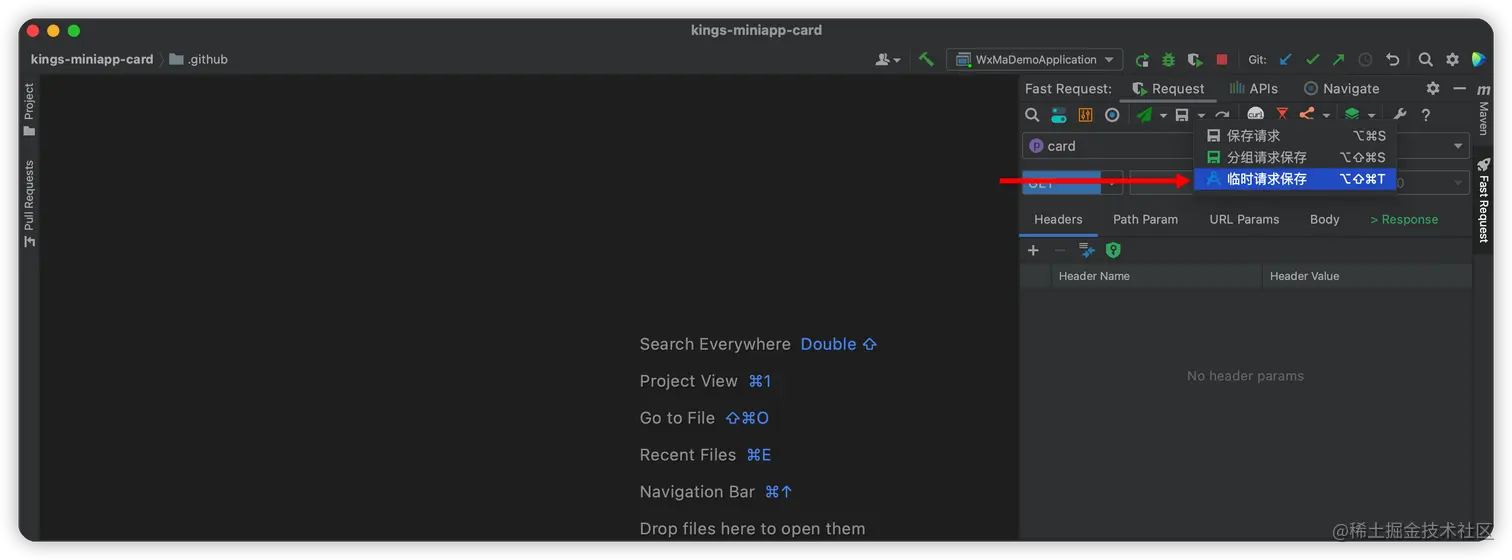Choose 分组请求保存 from the save menu

pyautogui.click(x=1295, y=158)
